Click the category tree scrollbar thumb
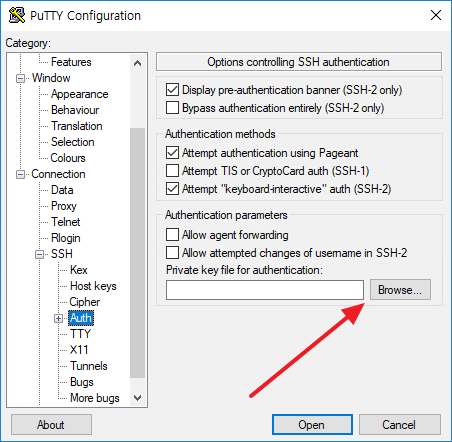This screenshot has width=452, height=442. click(137, 253)
